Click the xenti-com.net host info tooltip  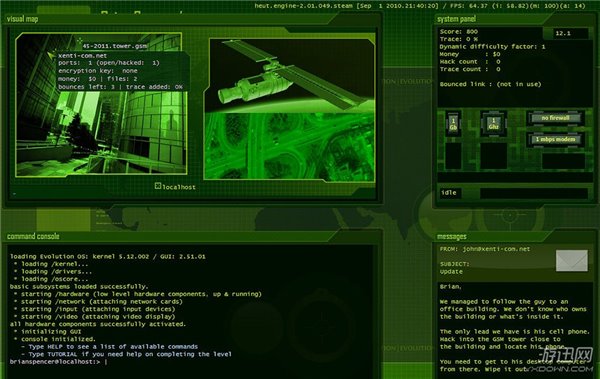[122, 71]
